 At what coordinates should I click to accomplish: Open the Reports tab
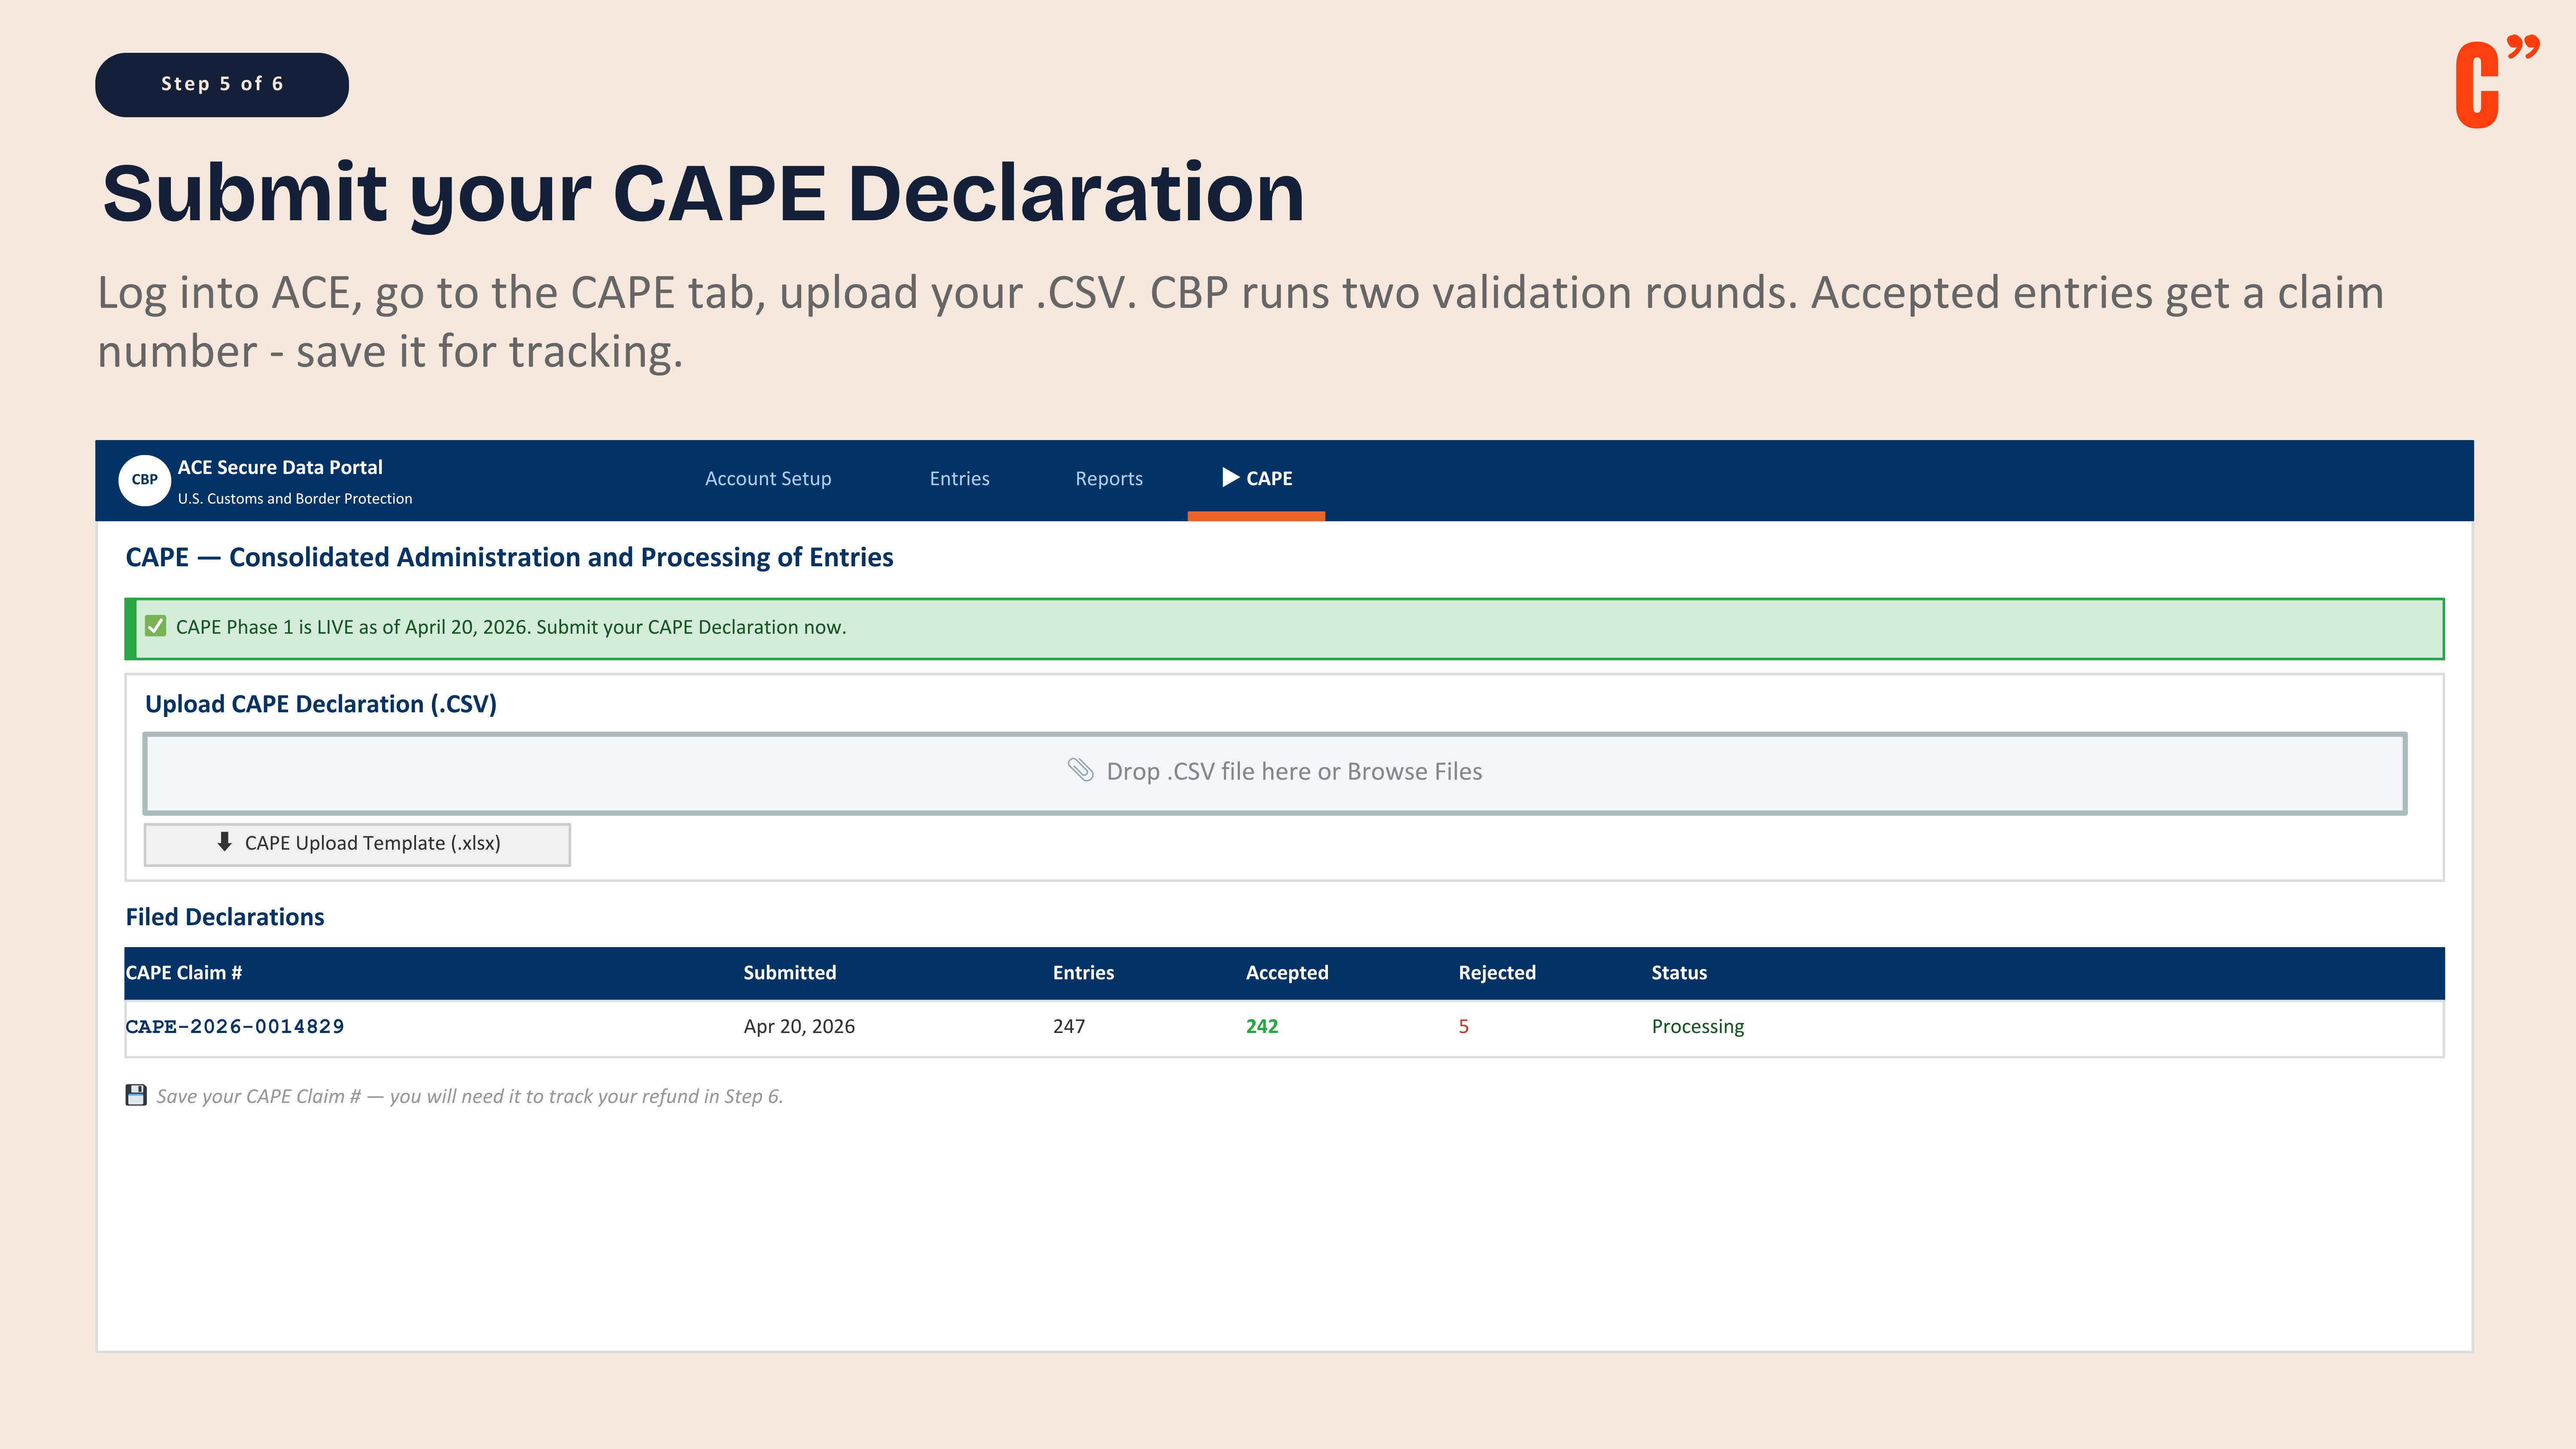pos(1108,479)
